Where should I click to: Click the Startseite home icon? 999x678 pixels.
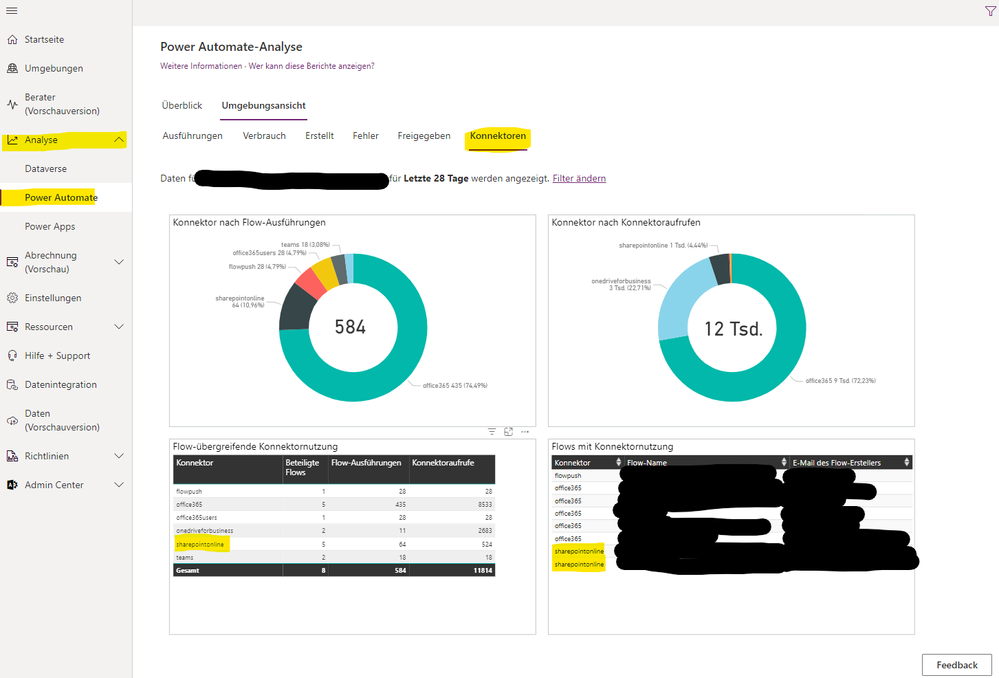[12, 40]
